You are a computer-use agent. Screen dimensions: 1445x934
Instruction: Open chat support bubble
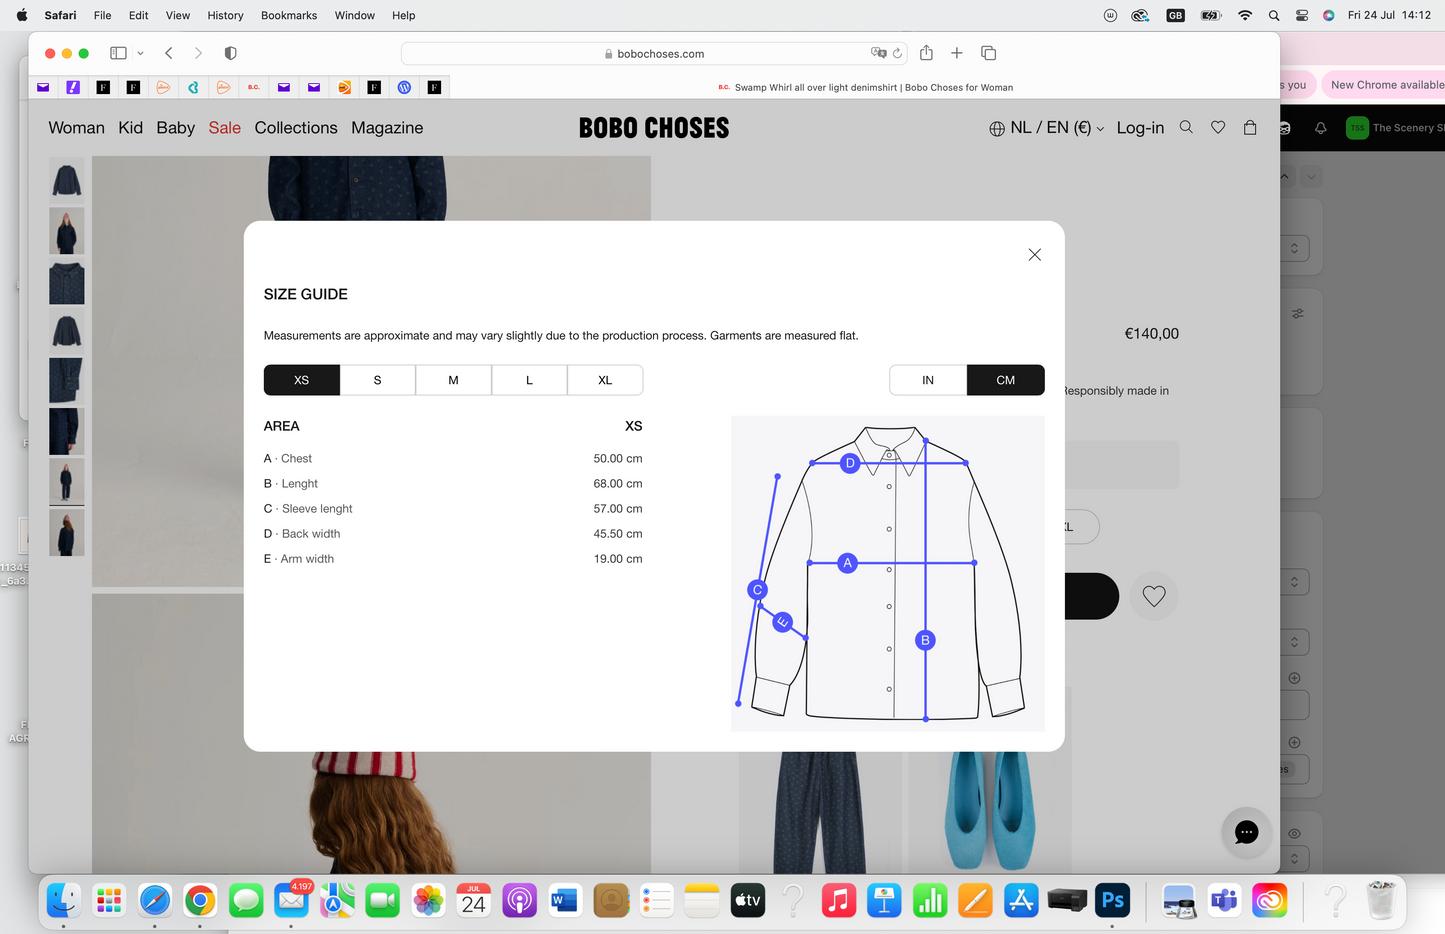click(1247, 832)
